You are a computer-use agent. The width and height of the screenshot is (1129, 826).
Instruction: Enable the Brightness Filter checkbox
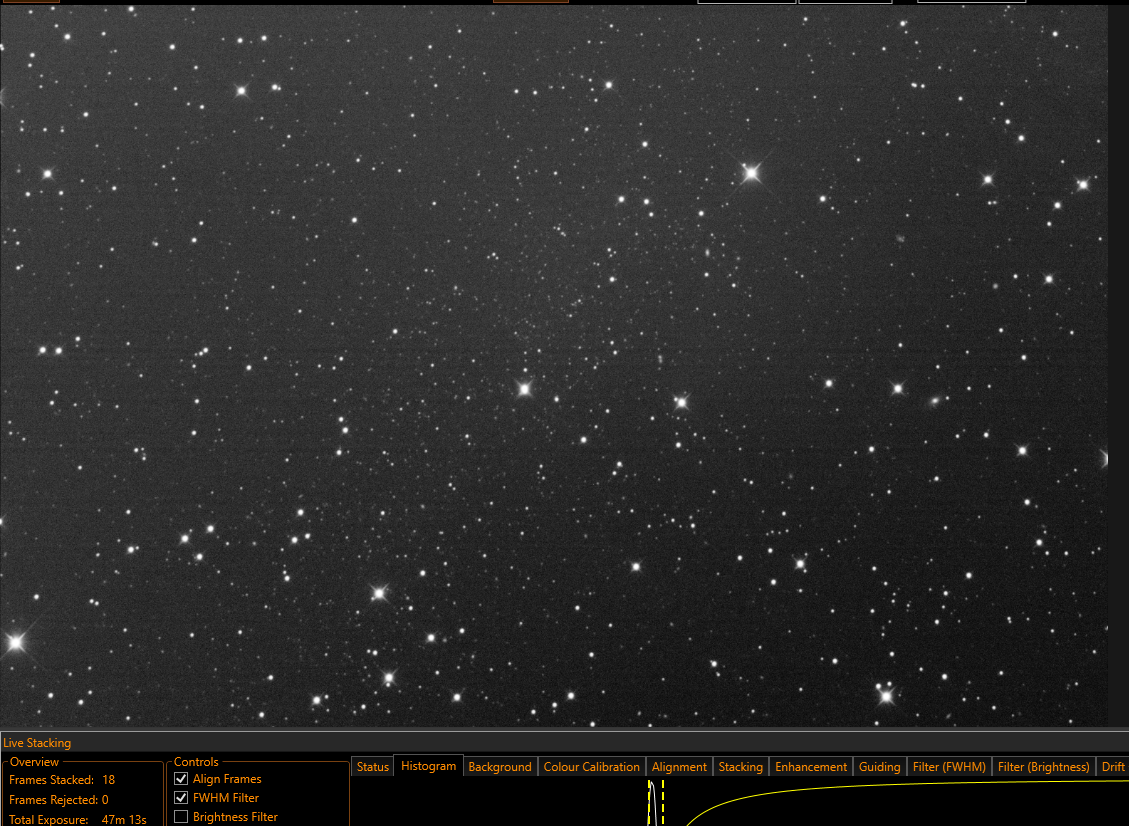181,817
